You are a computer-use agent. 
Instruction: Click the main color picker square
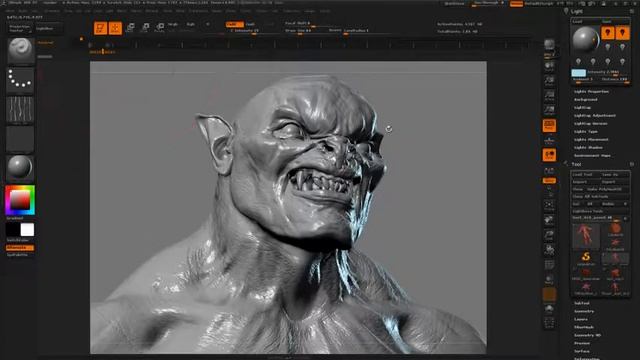(x=20, y=200)
